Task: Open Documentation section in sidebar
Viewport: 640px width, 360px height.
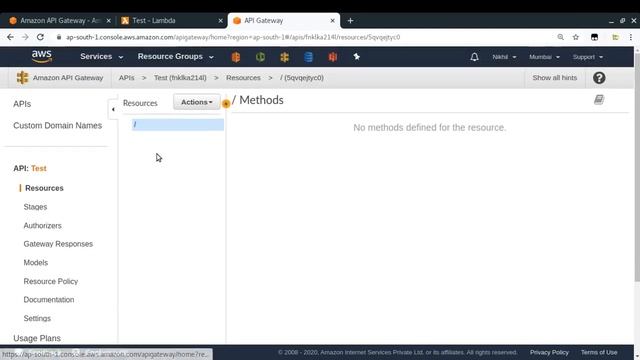Action: coord(49,300)
